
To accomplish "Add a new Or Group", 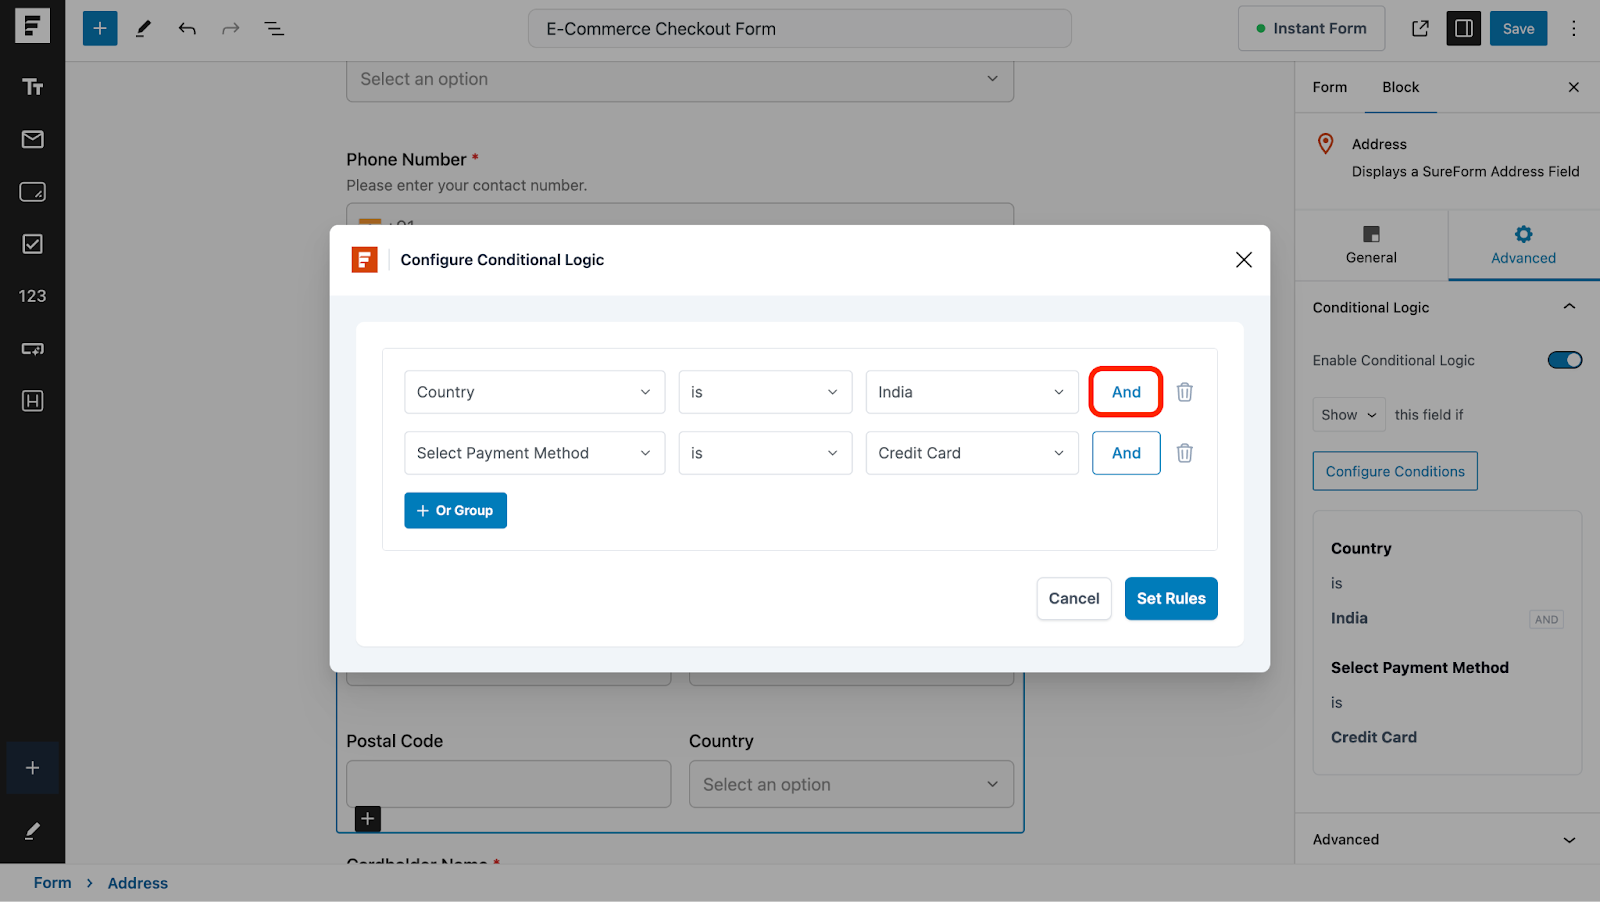I will click(455, 510).
